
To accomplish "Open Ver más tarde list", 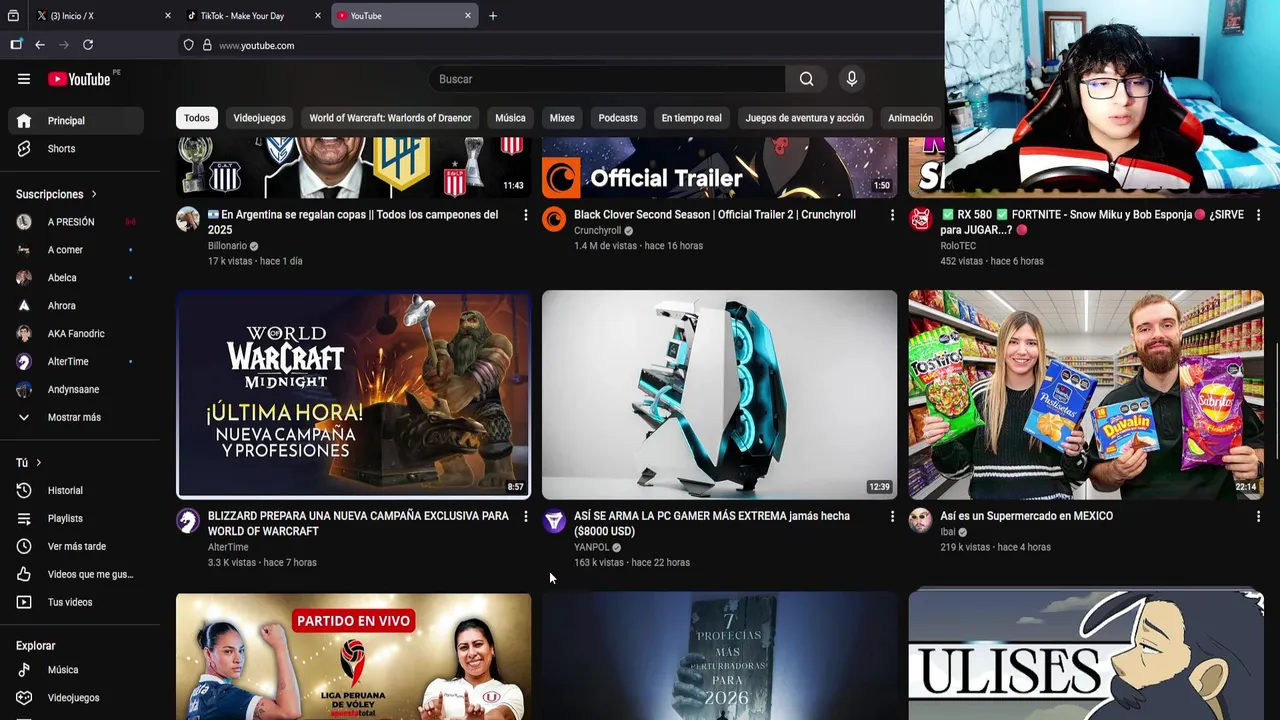I will point(76,547).
